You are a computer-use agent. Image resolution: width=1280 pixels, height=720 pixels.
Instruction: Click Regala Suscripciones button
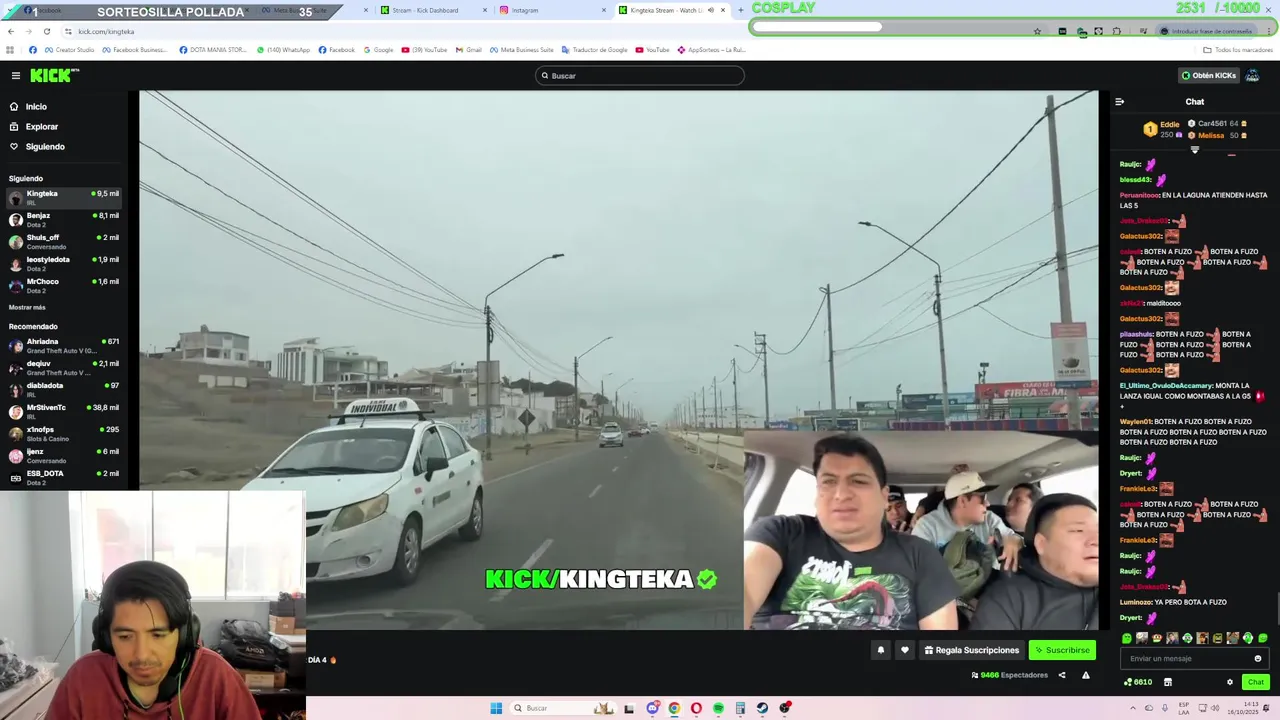(971, 650)
